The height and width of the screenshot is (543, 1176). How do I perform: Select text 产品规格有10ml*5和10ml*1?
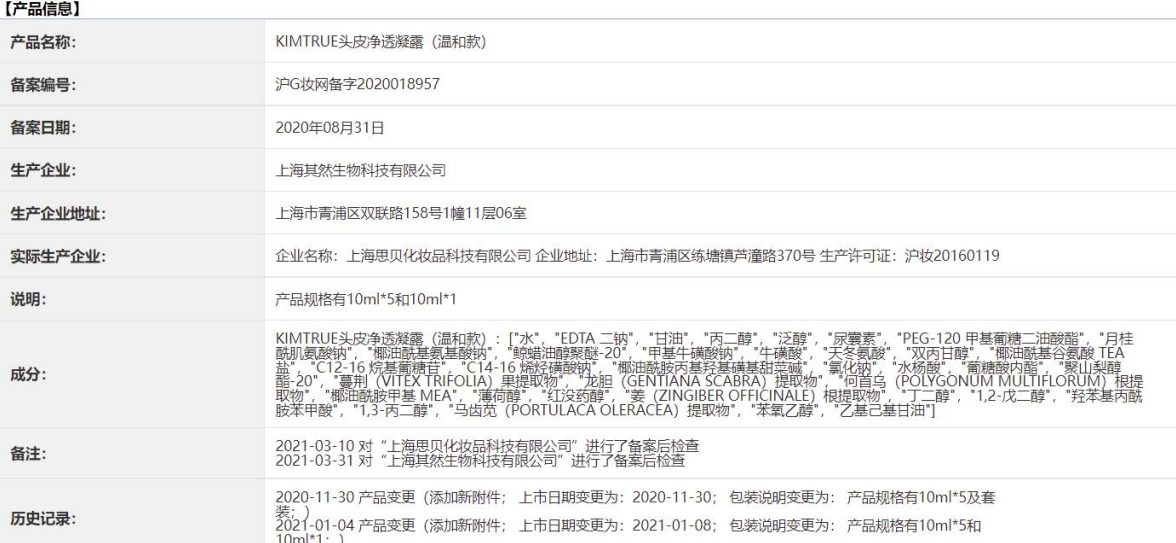(x=365, y=299)
